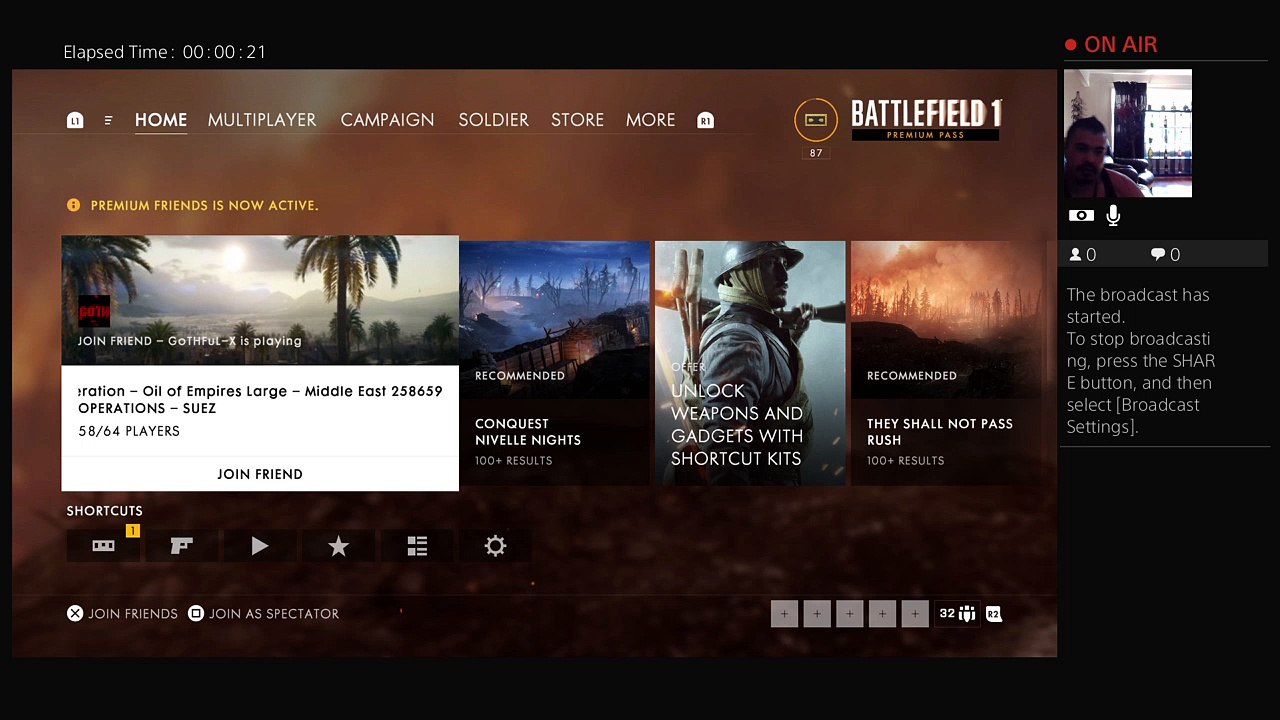Switch to the MORE tab
1280x720 pixels.
pos(650,120)
